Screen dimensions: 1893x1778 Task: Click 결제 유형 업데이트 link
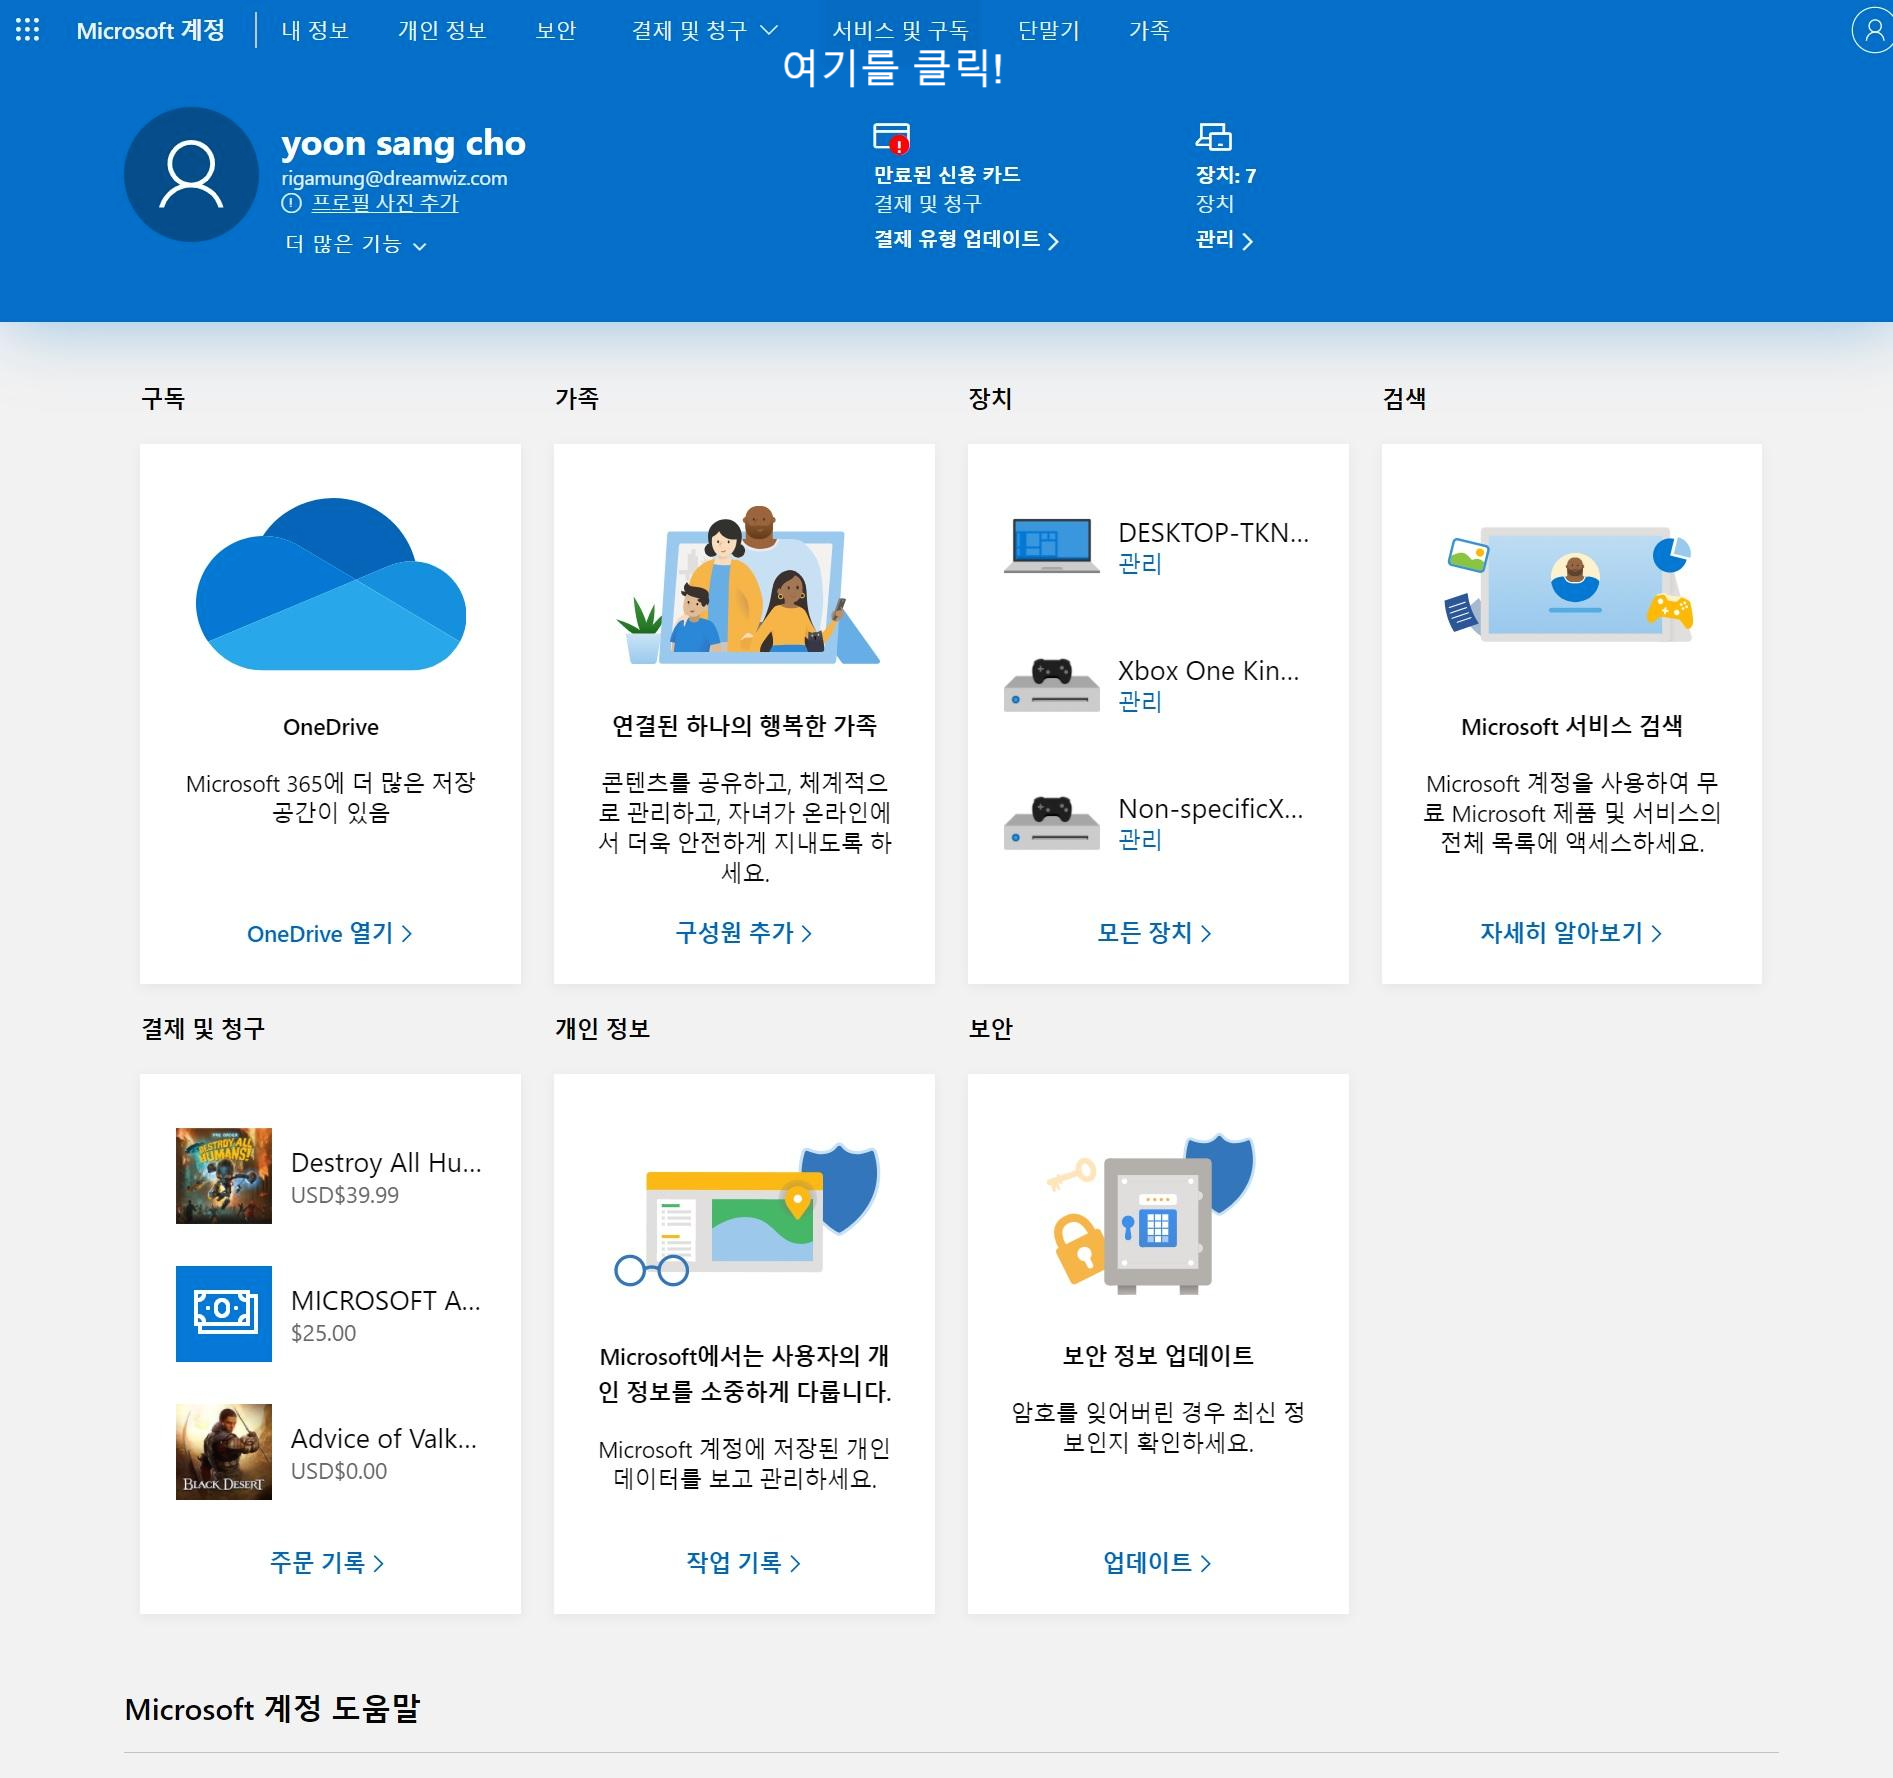966,239
